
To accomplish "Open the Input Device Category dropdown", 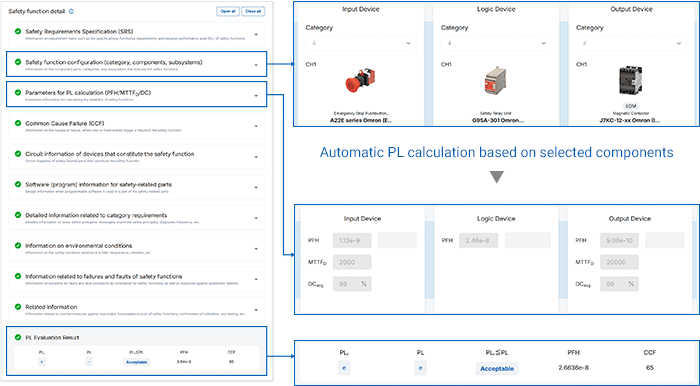I will (x=361, y=43).
